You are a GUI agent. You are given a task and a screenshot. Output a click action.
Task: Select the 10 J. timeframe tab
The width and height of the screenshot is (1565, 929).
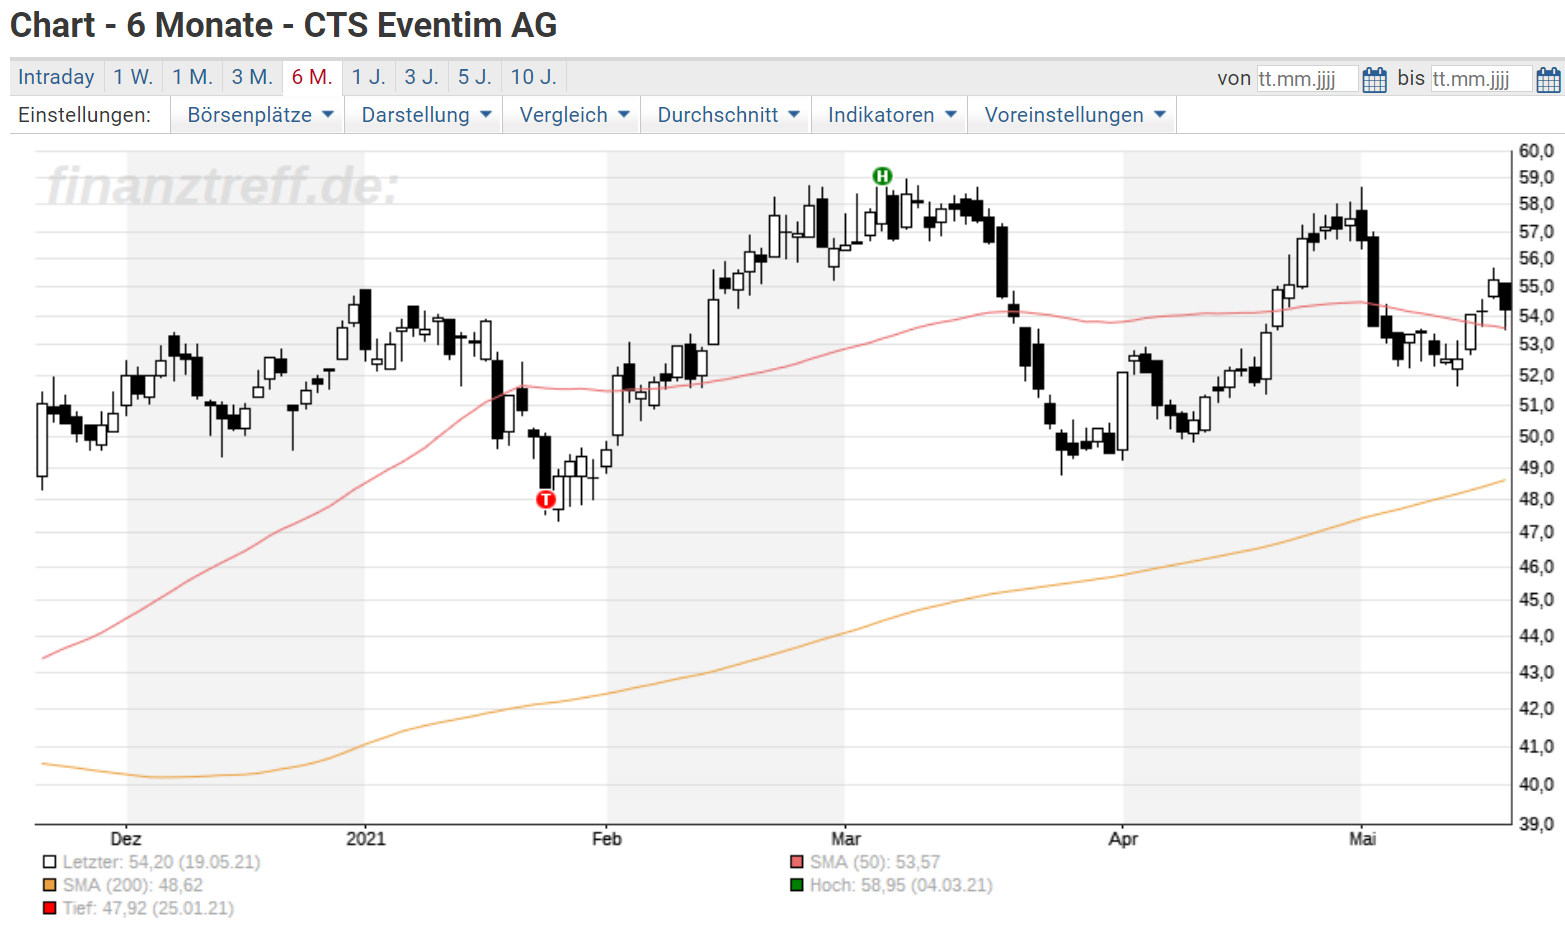pyautogui.click(x=534, y=77)
